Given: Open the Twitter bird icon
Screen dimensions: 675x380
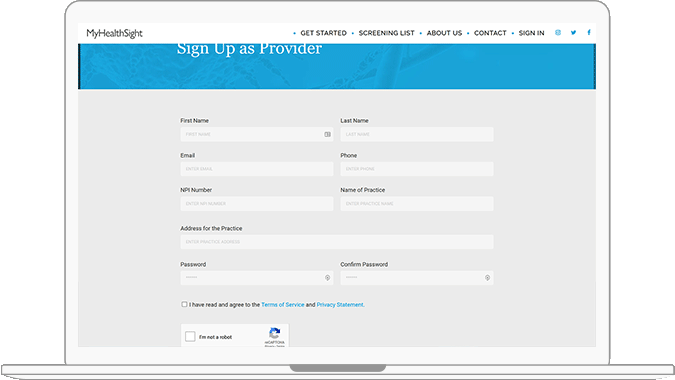Looking at the screenshot, I should (573, 33).
